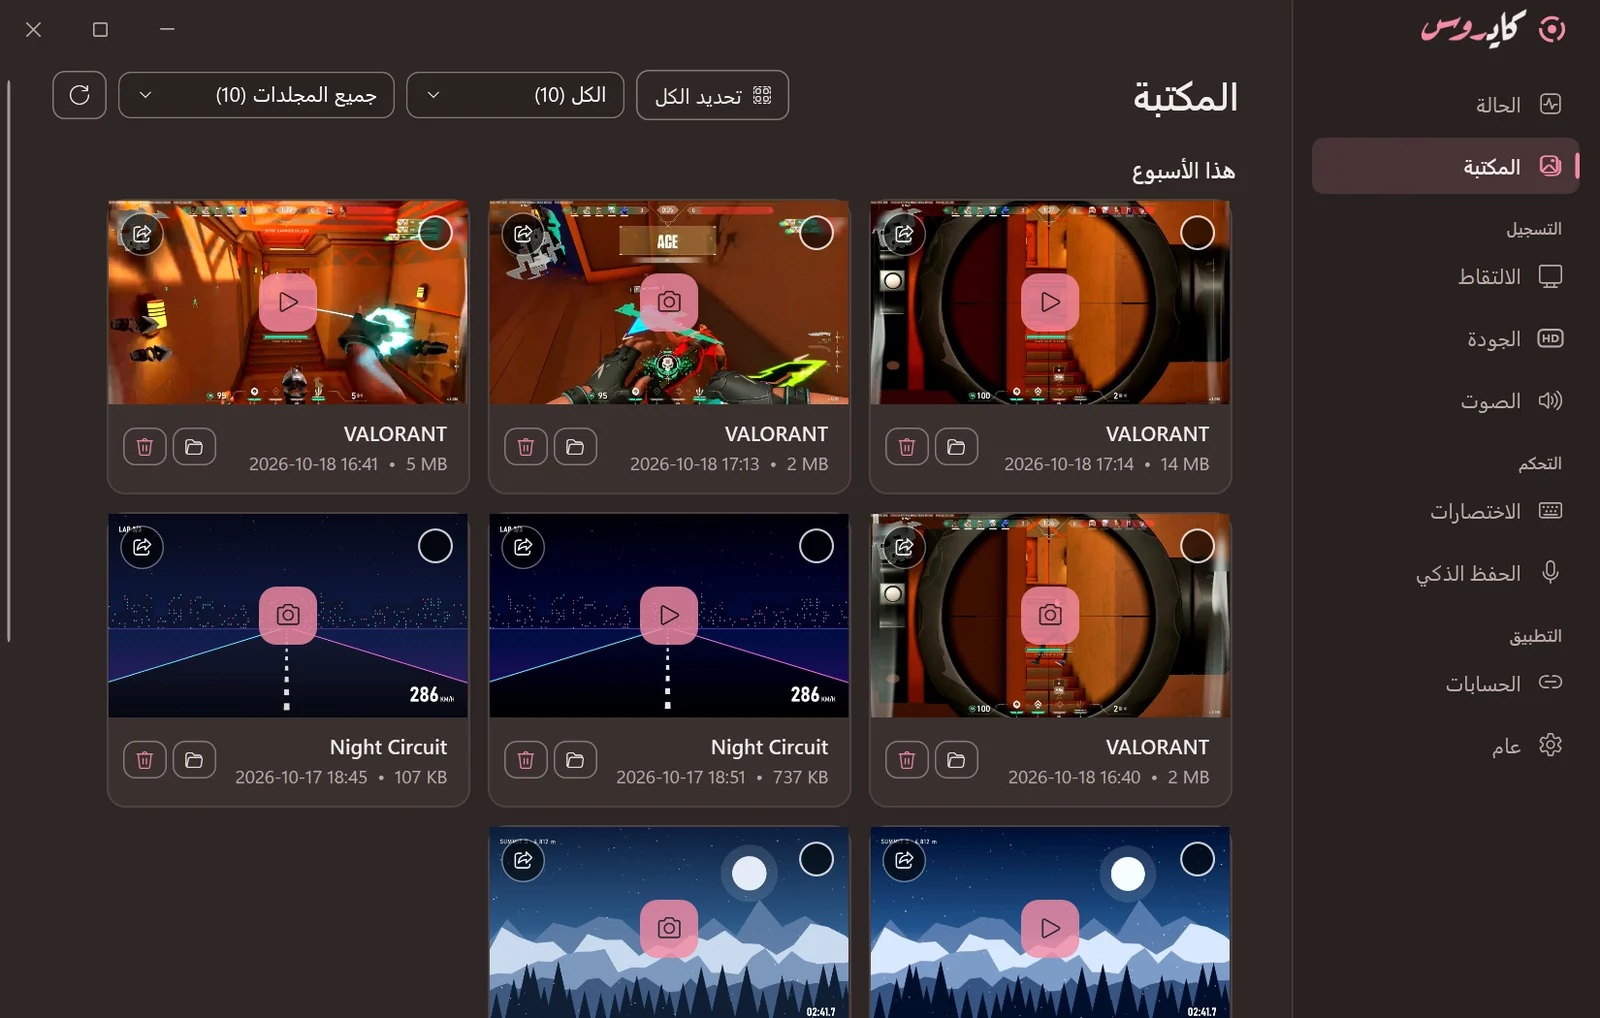
Task: Open the VALORANT ACE screenshot thumbnail
Action: 669,302
